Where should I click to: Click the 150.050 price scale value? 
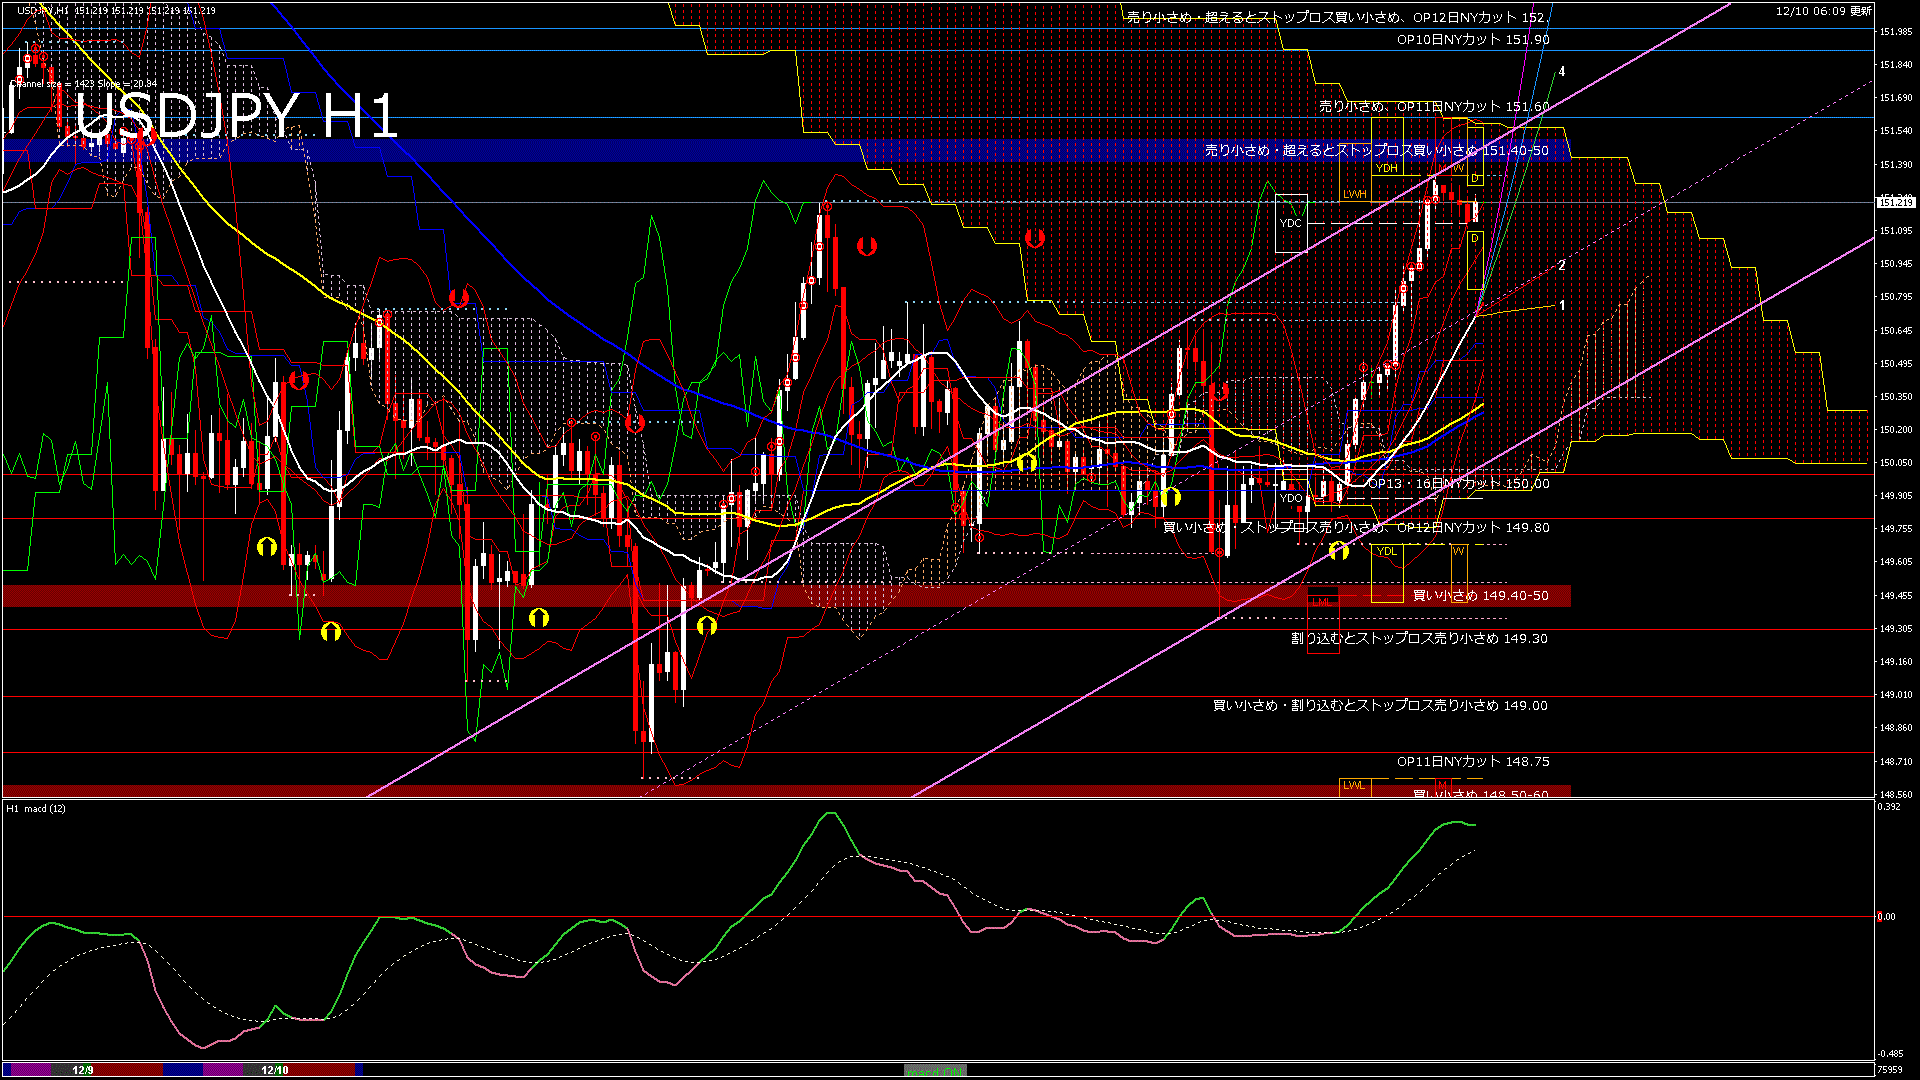(1896, 463)
